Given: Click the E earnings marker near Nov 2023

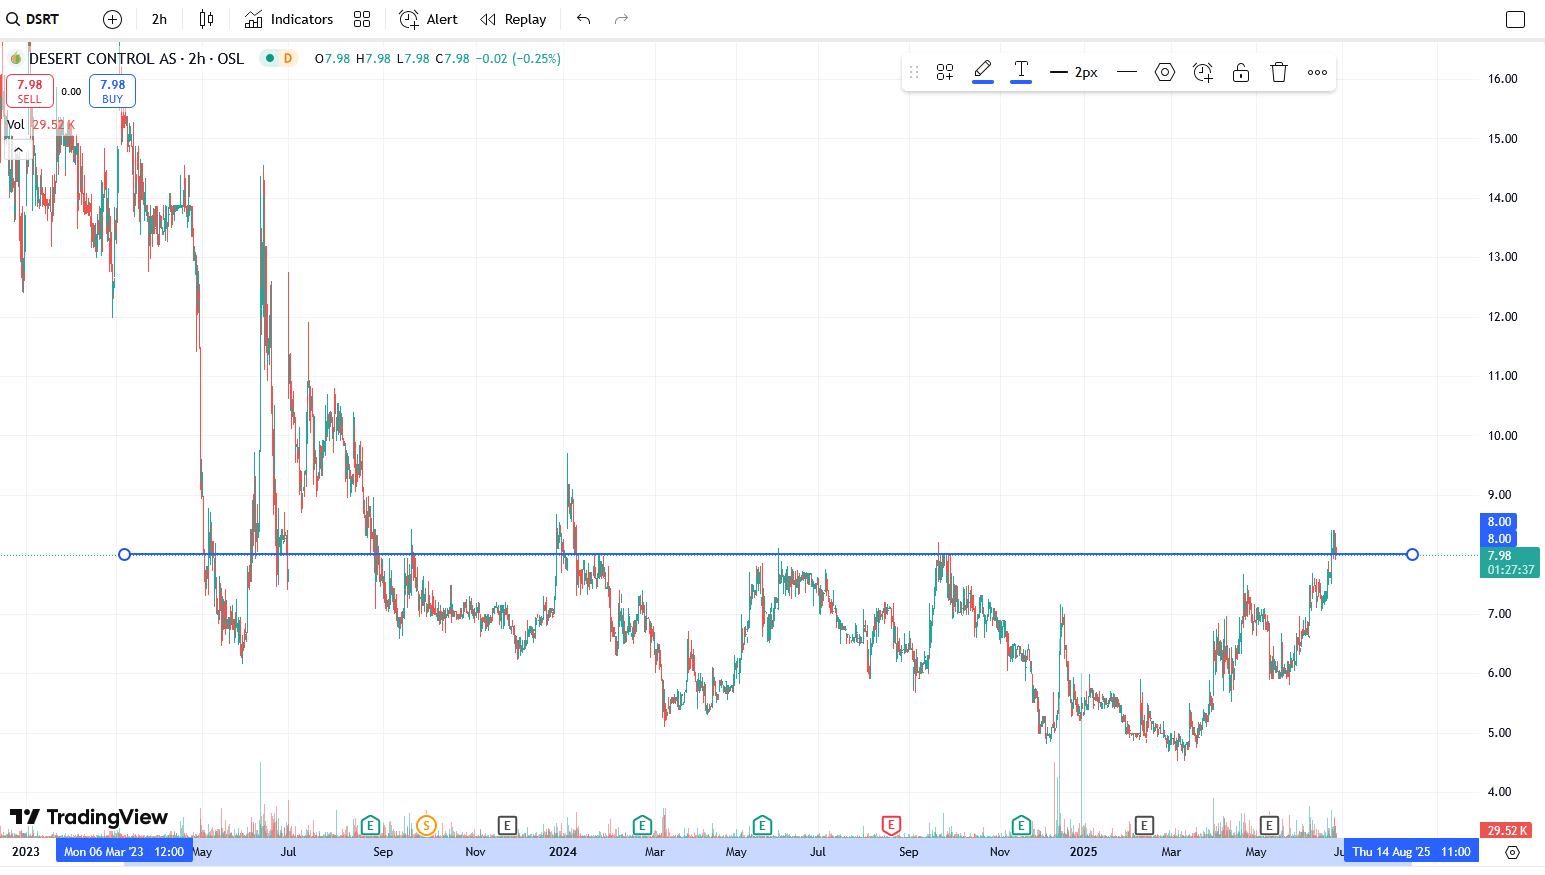Looking at the screenshot, I should click(x=507, y=825).
